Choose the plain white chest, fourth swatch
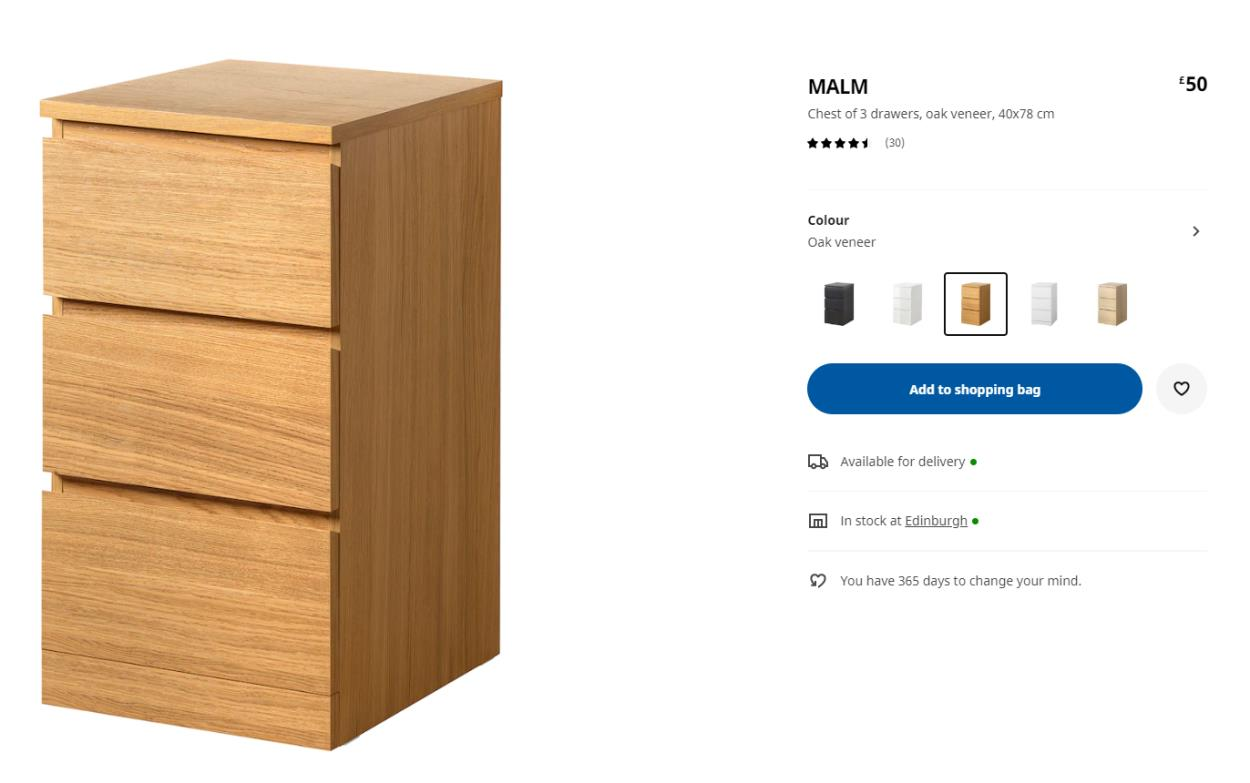1250x783 pixels. click(x=1043, y=304)
